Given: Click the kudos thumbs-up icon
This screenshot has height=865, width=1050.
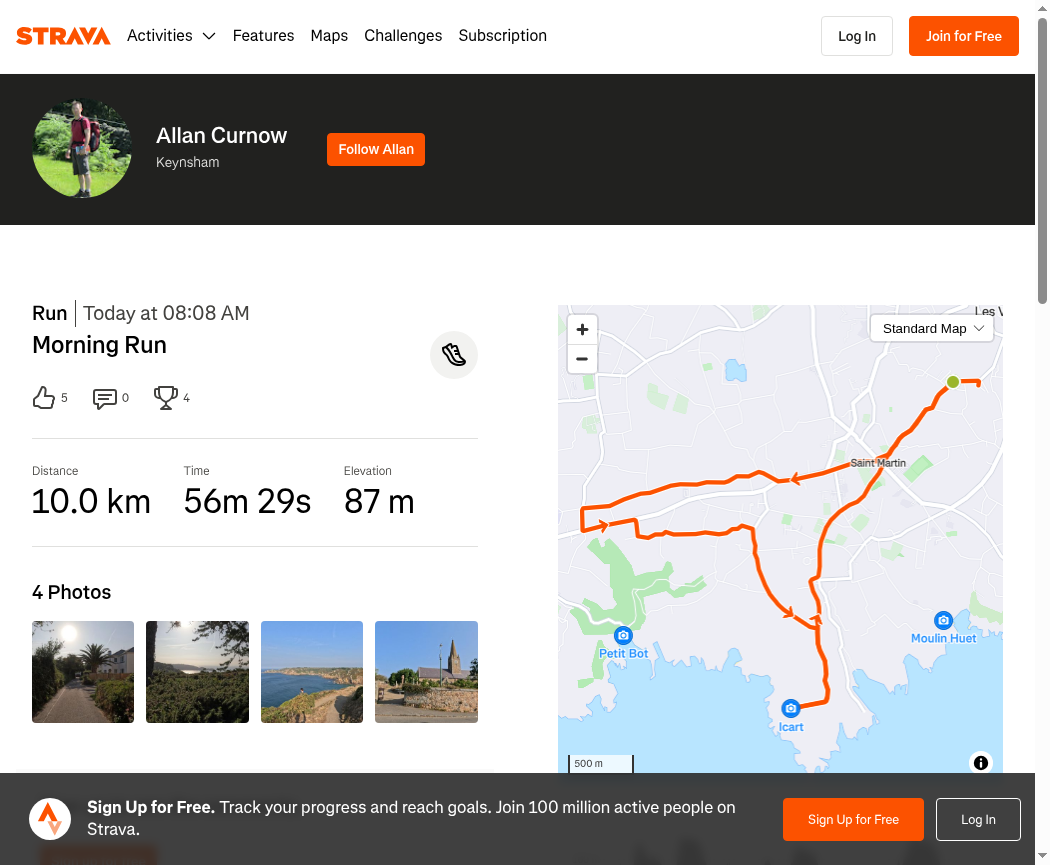Looking at the screenshot, I should point(44,398).
